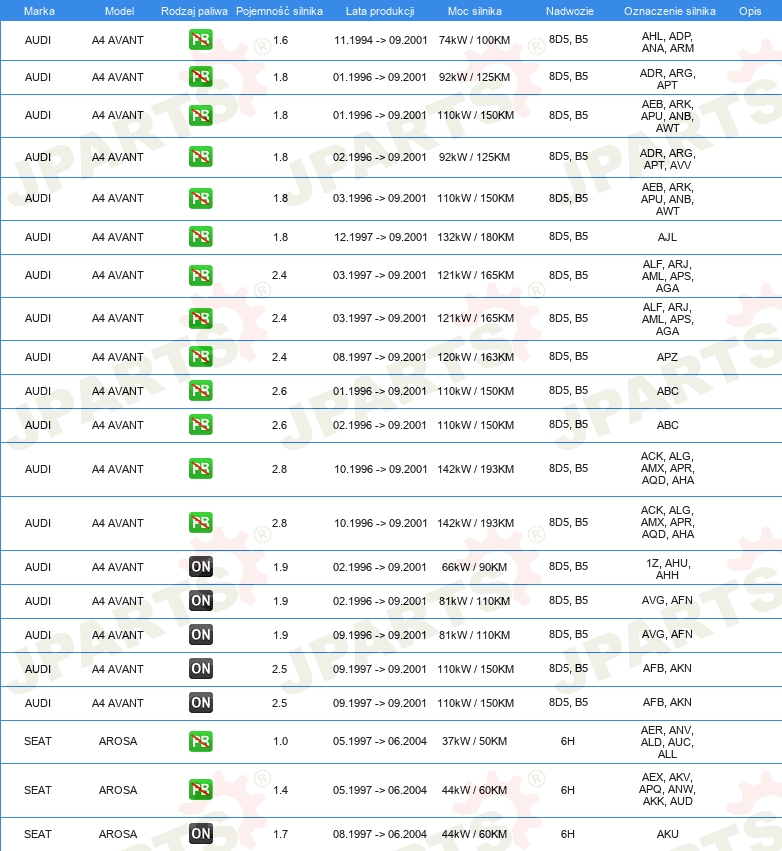Select the '132kW / 180KM' power cell
Image resolution: width=782 pixels, height=851 pixels.
pos(475,237)
